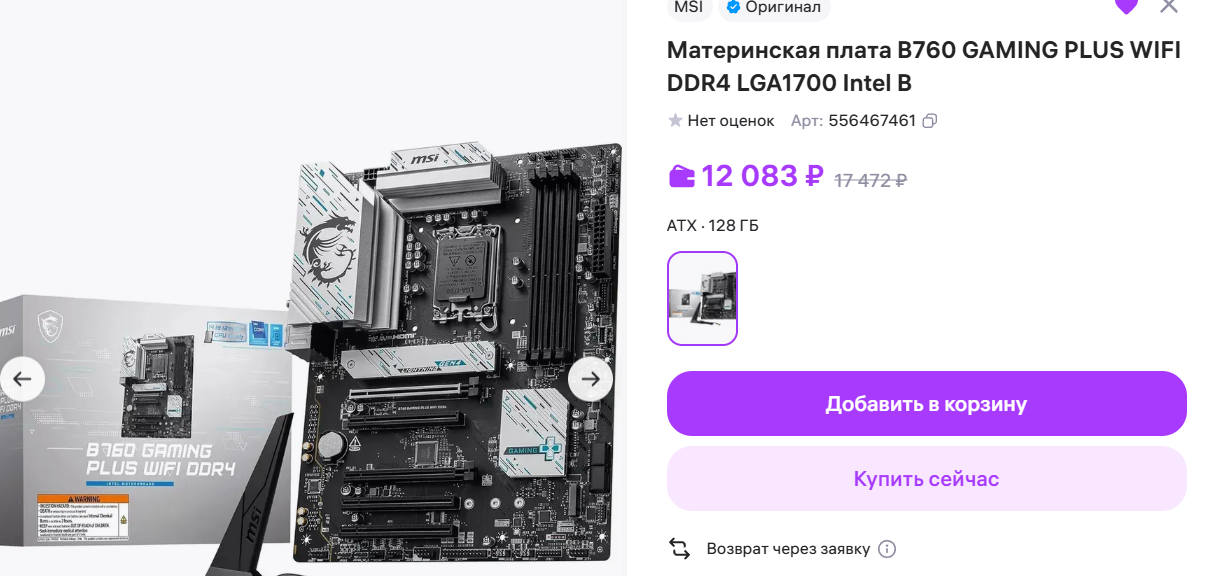Click the 12 083 ₽ price
The image size is (1215, 576).
click(762, 176)
